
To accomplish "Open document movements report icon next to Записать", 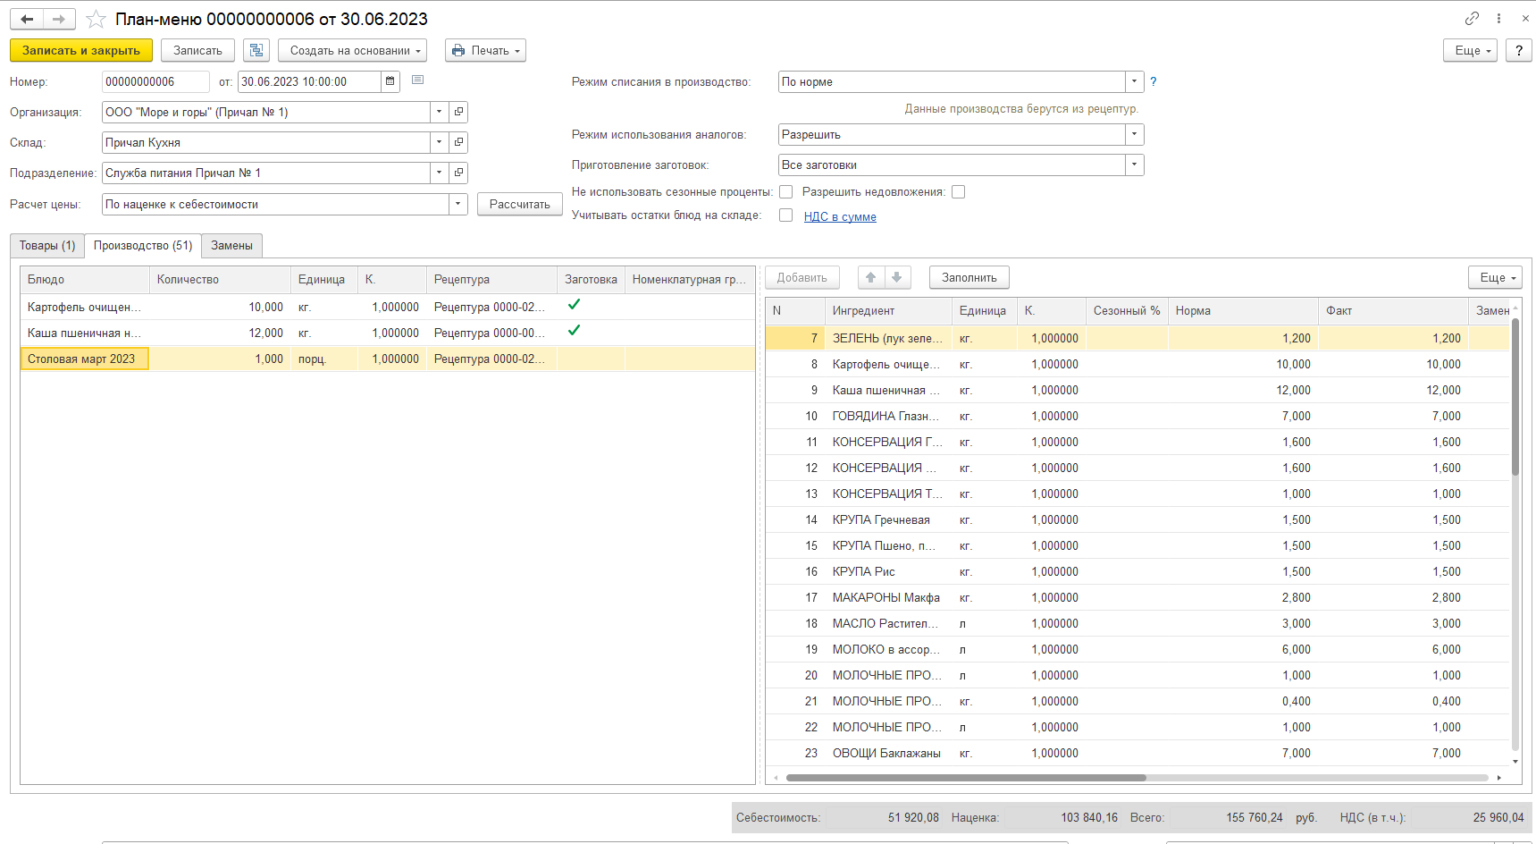I will [x=256, y=50].
